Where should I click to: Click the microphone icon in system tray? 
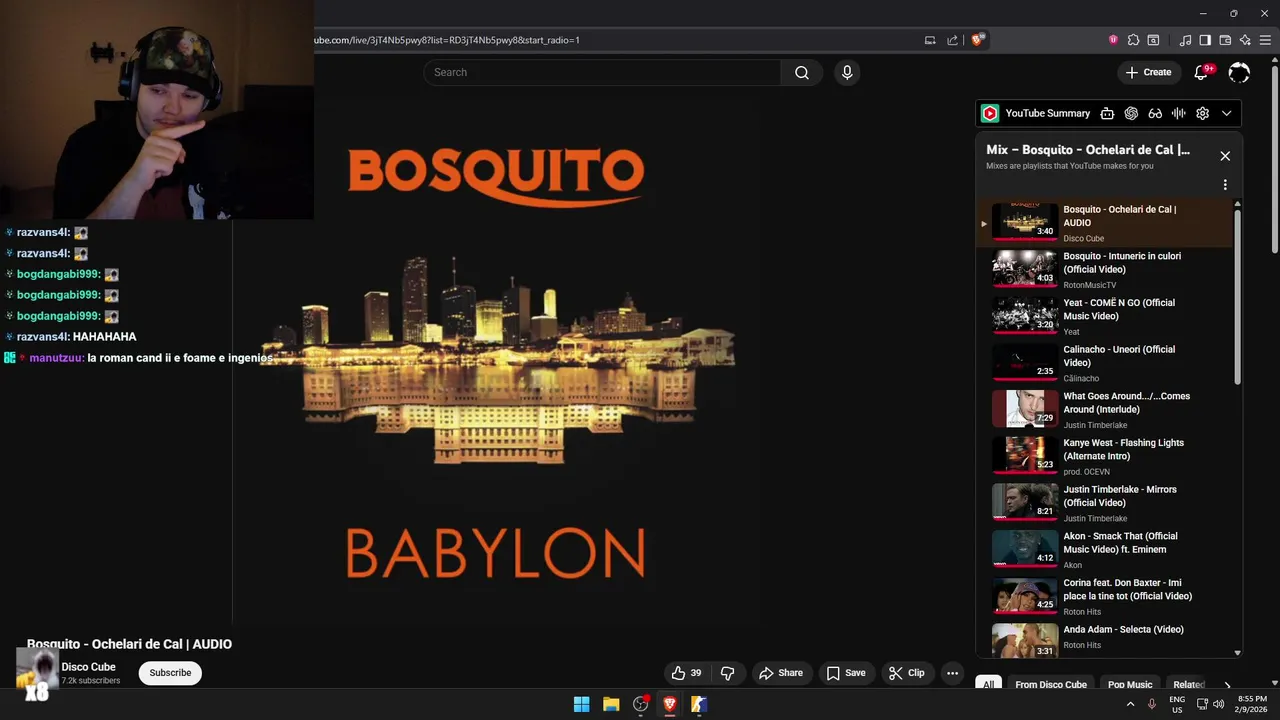point(1152,704)
